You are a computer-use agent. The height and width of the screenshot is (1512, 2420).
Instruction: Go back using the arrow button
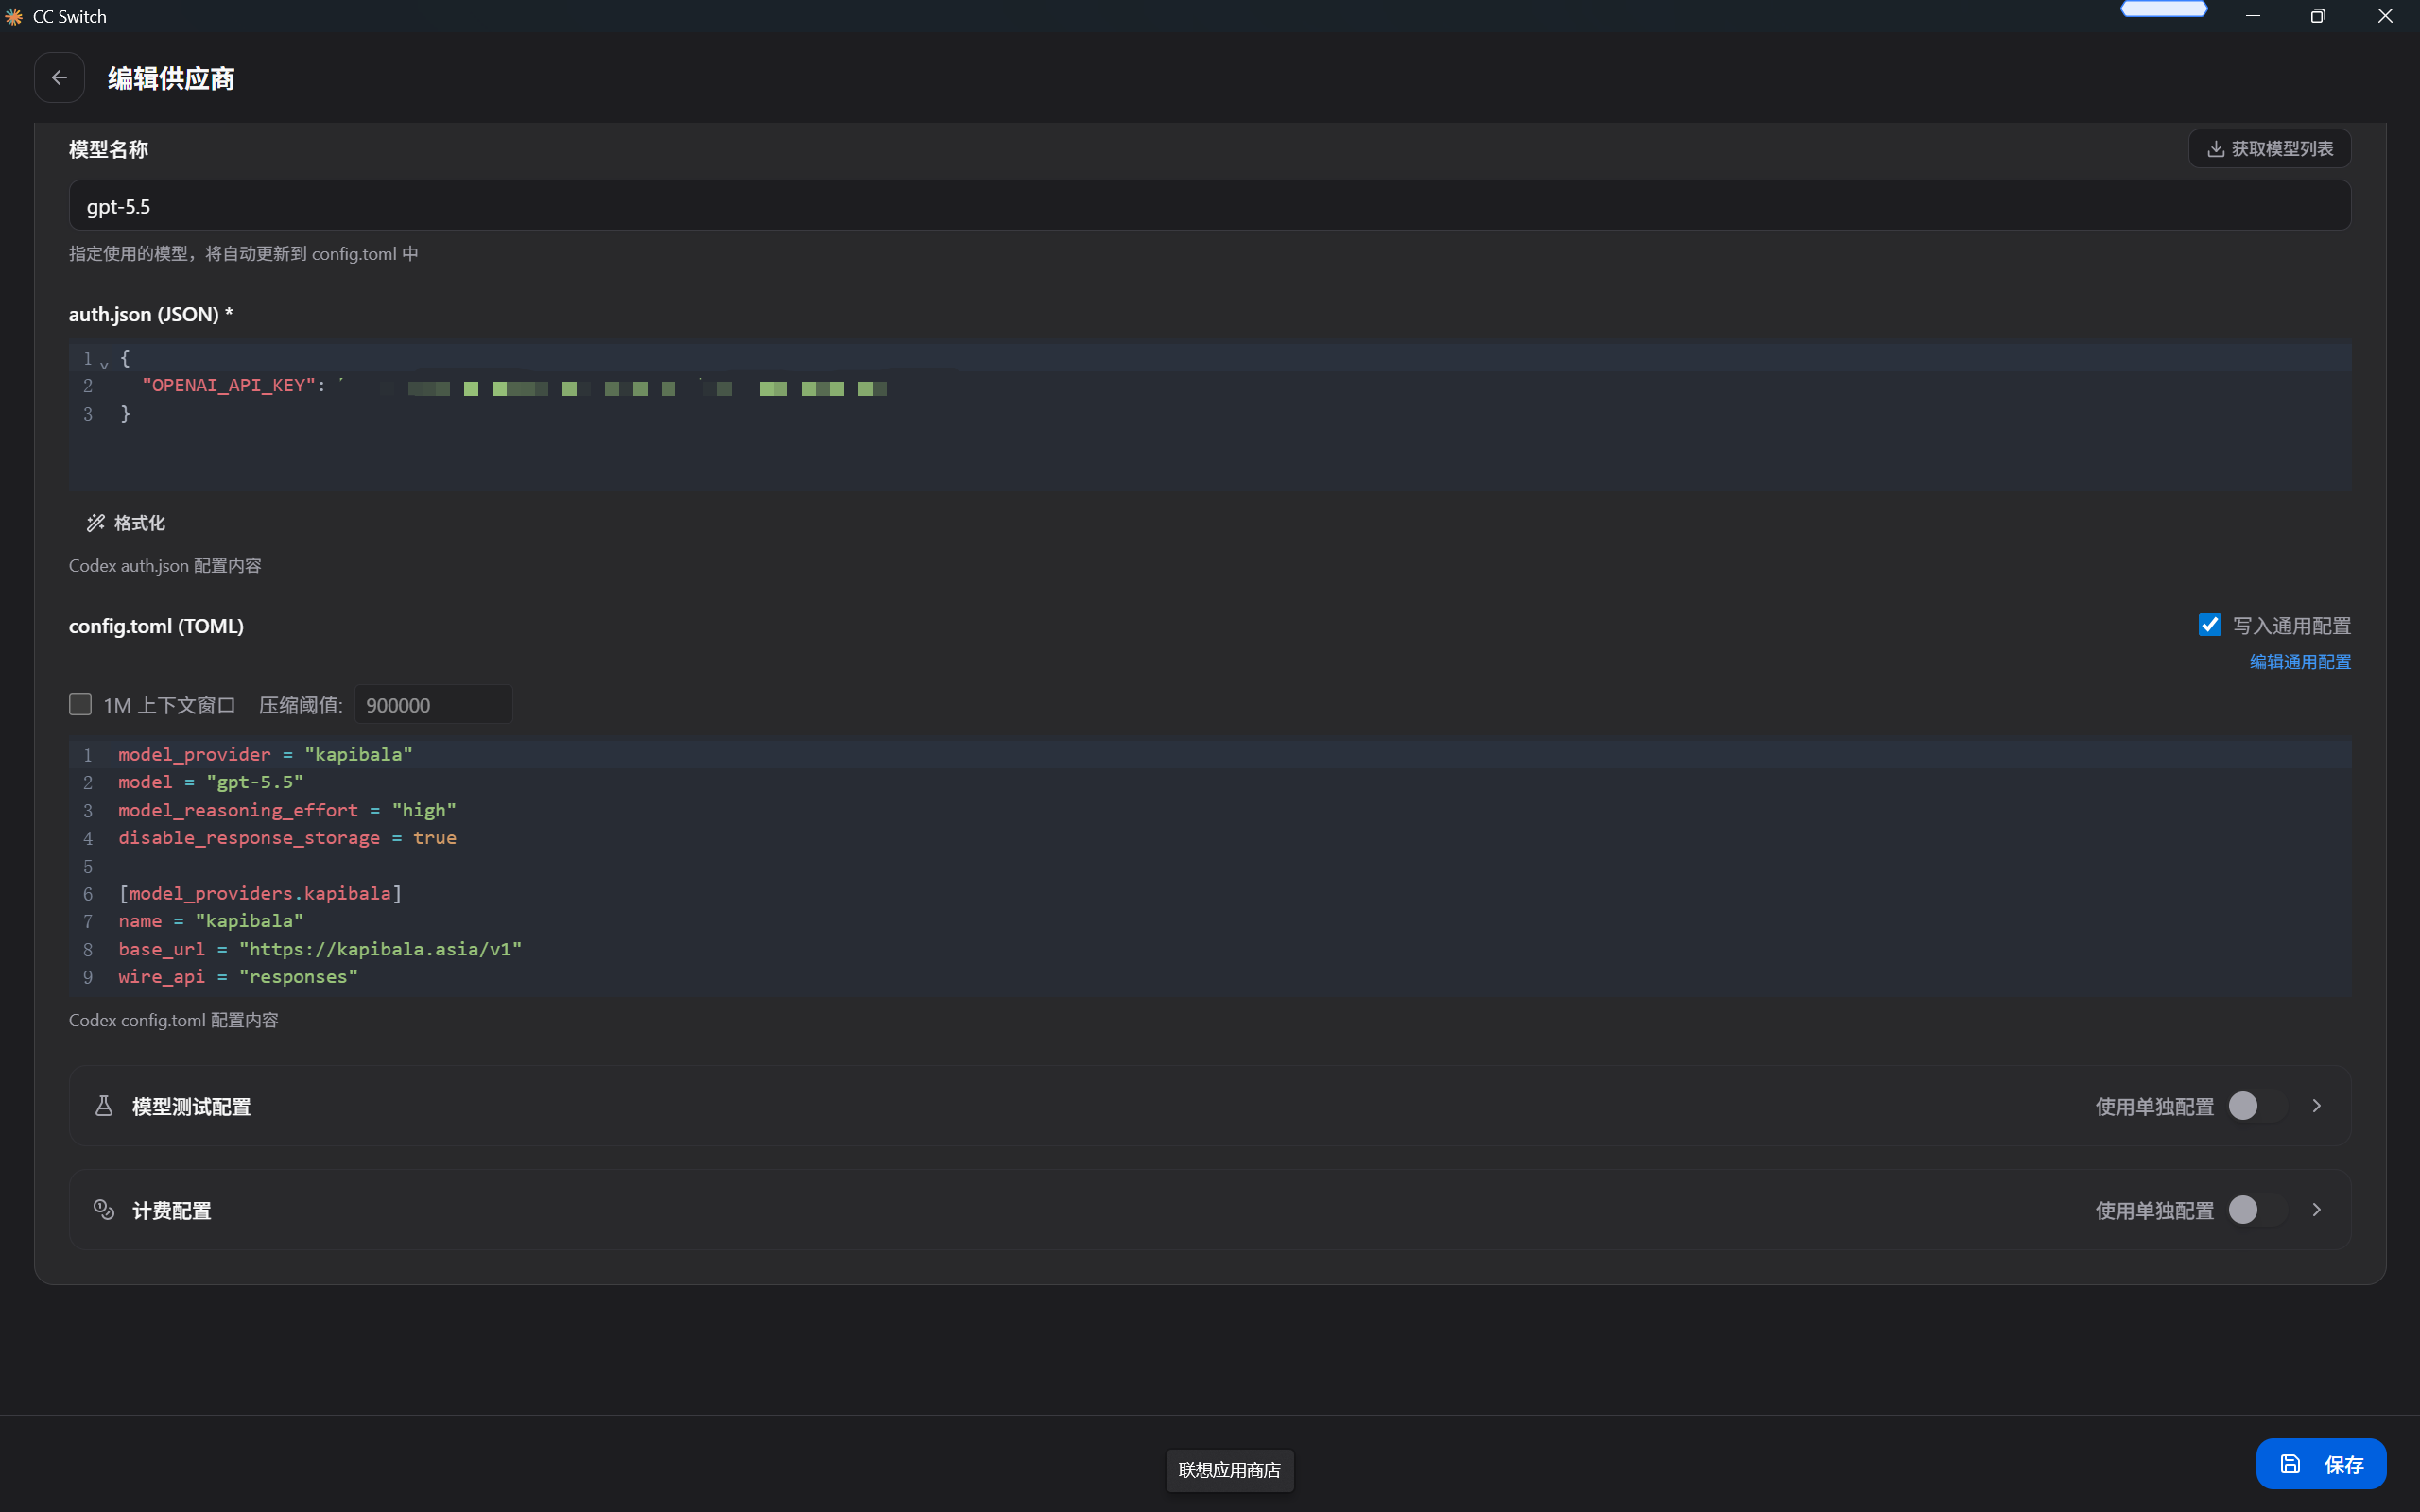pyautogui.click(x=59, y=78)
